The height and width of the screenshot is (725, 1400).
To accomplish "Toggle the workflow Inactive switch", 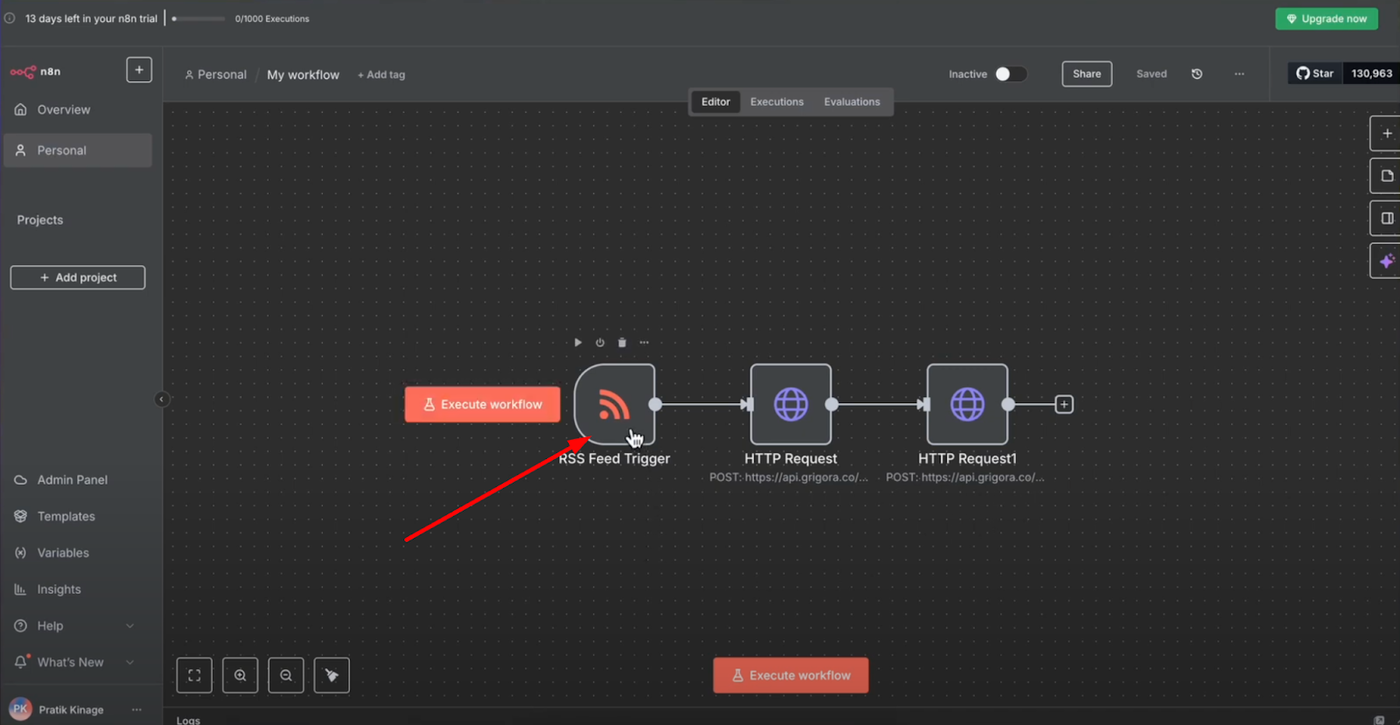I will tap(1010, 74).
